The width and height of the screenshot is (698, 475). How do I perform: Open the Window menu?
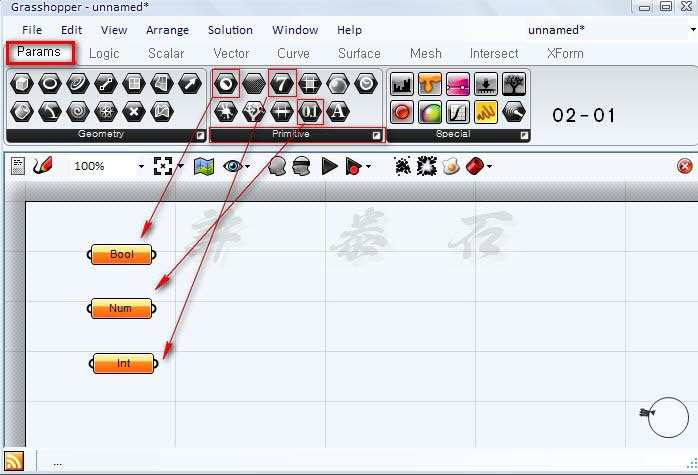pyautogui.click(x=295, y=30)
